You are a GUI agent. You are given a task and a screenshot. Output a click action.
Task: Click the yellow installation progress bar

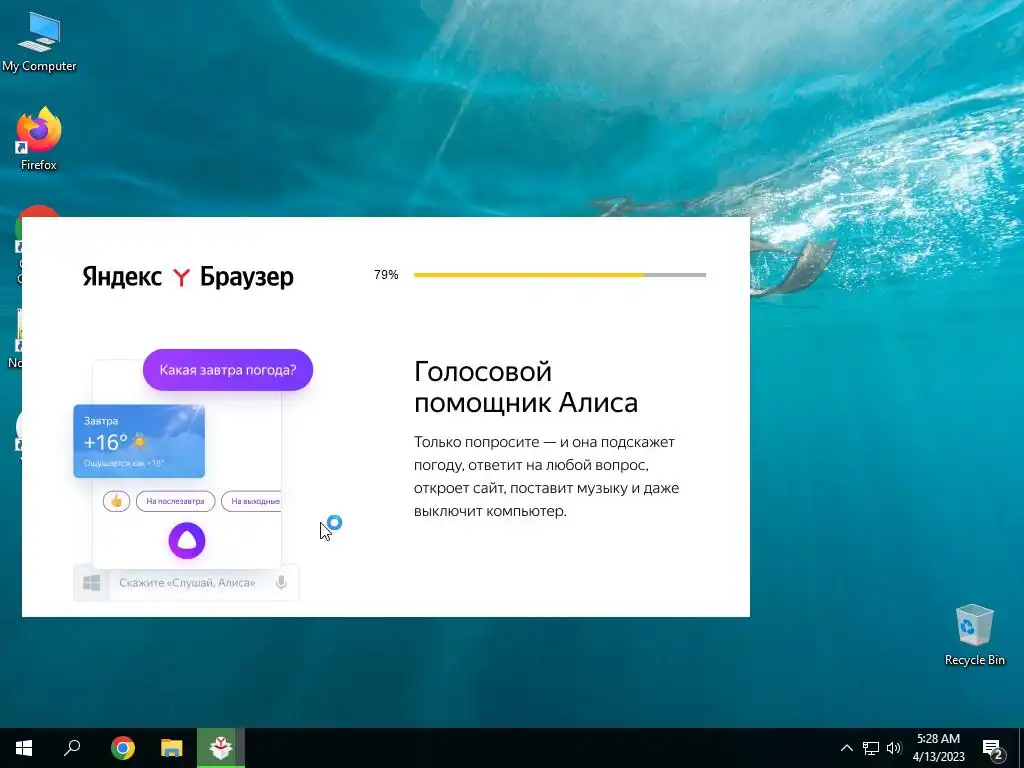560,275
